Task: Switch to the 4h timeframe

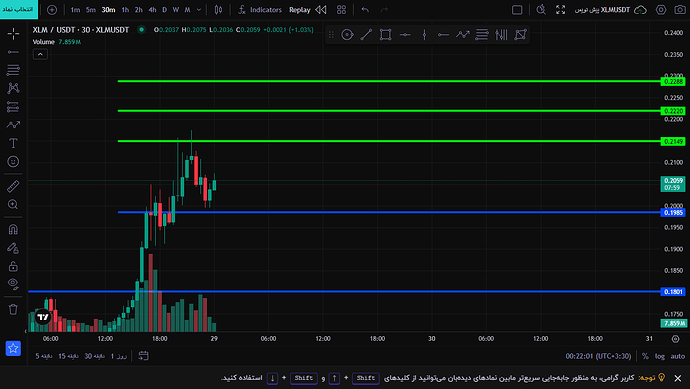Action: click(152, 10)
